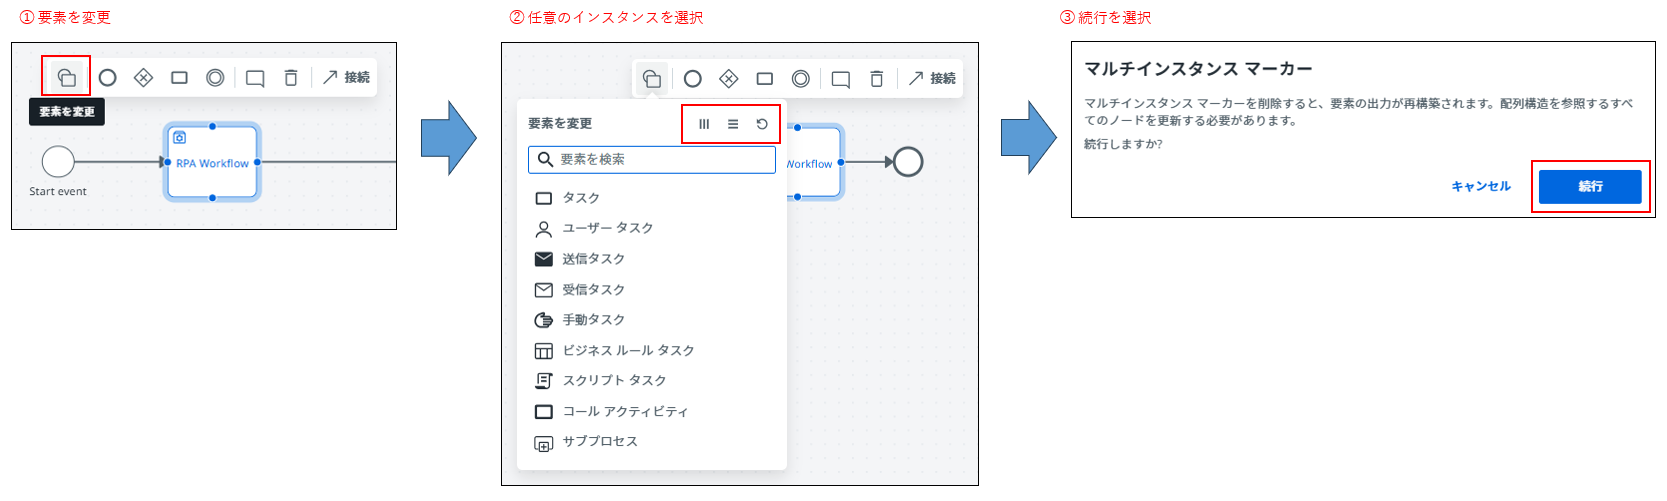Choose ユーザー タスク from the element list
This screenshot has width=1667, height=501.
[x=606, y=228]
